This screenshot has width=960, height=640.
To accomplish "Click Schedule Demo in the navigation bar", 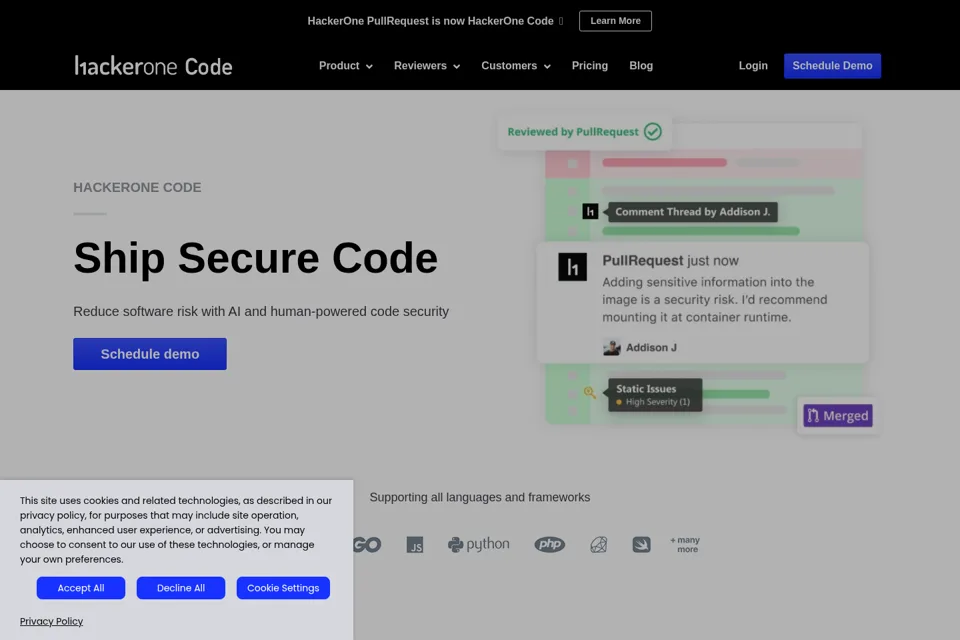I will pos(832,66).
